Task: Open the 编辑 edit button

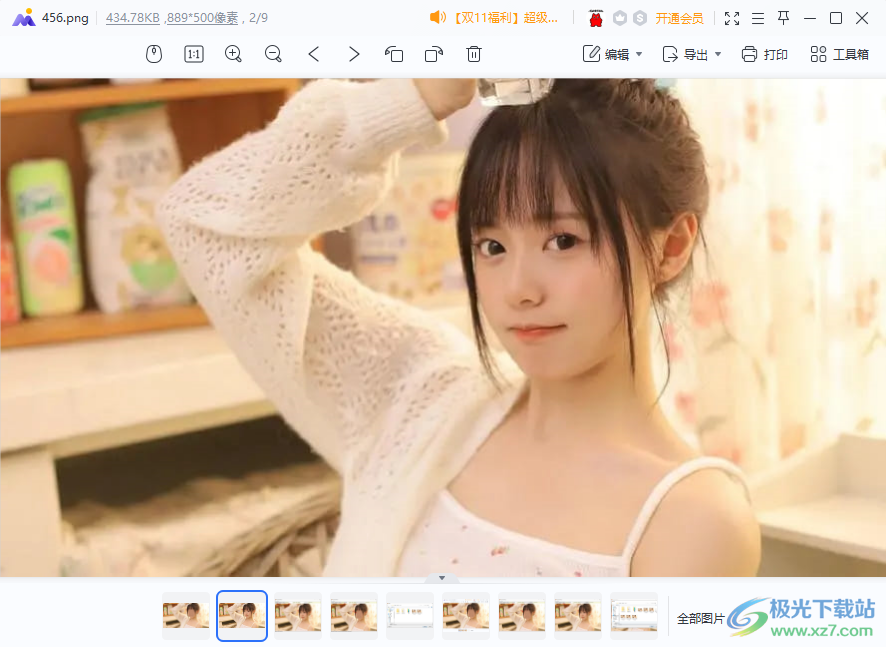Action: click(x=606, y=54)
